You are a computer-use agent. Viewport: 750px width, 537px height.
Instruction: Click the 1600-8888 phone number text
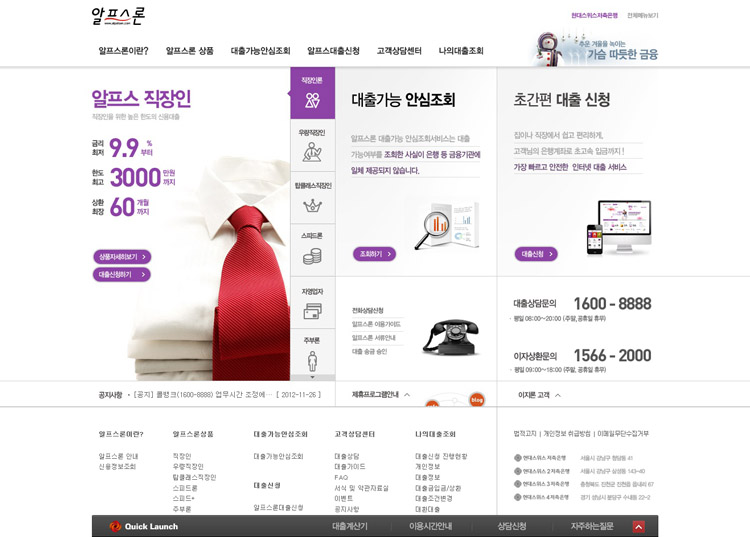click(x=612, y=304)
